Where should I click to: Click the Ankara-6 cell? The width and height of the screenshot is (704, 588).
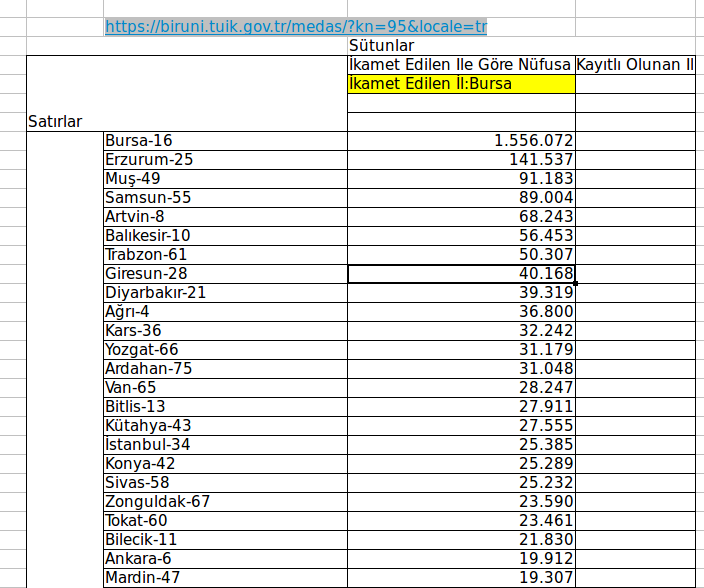[138, 558]
